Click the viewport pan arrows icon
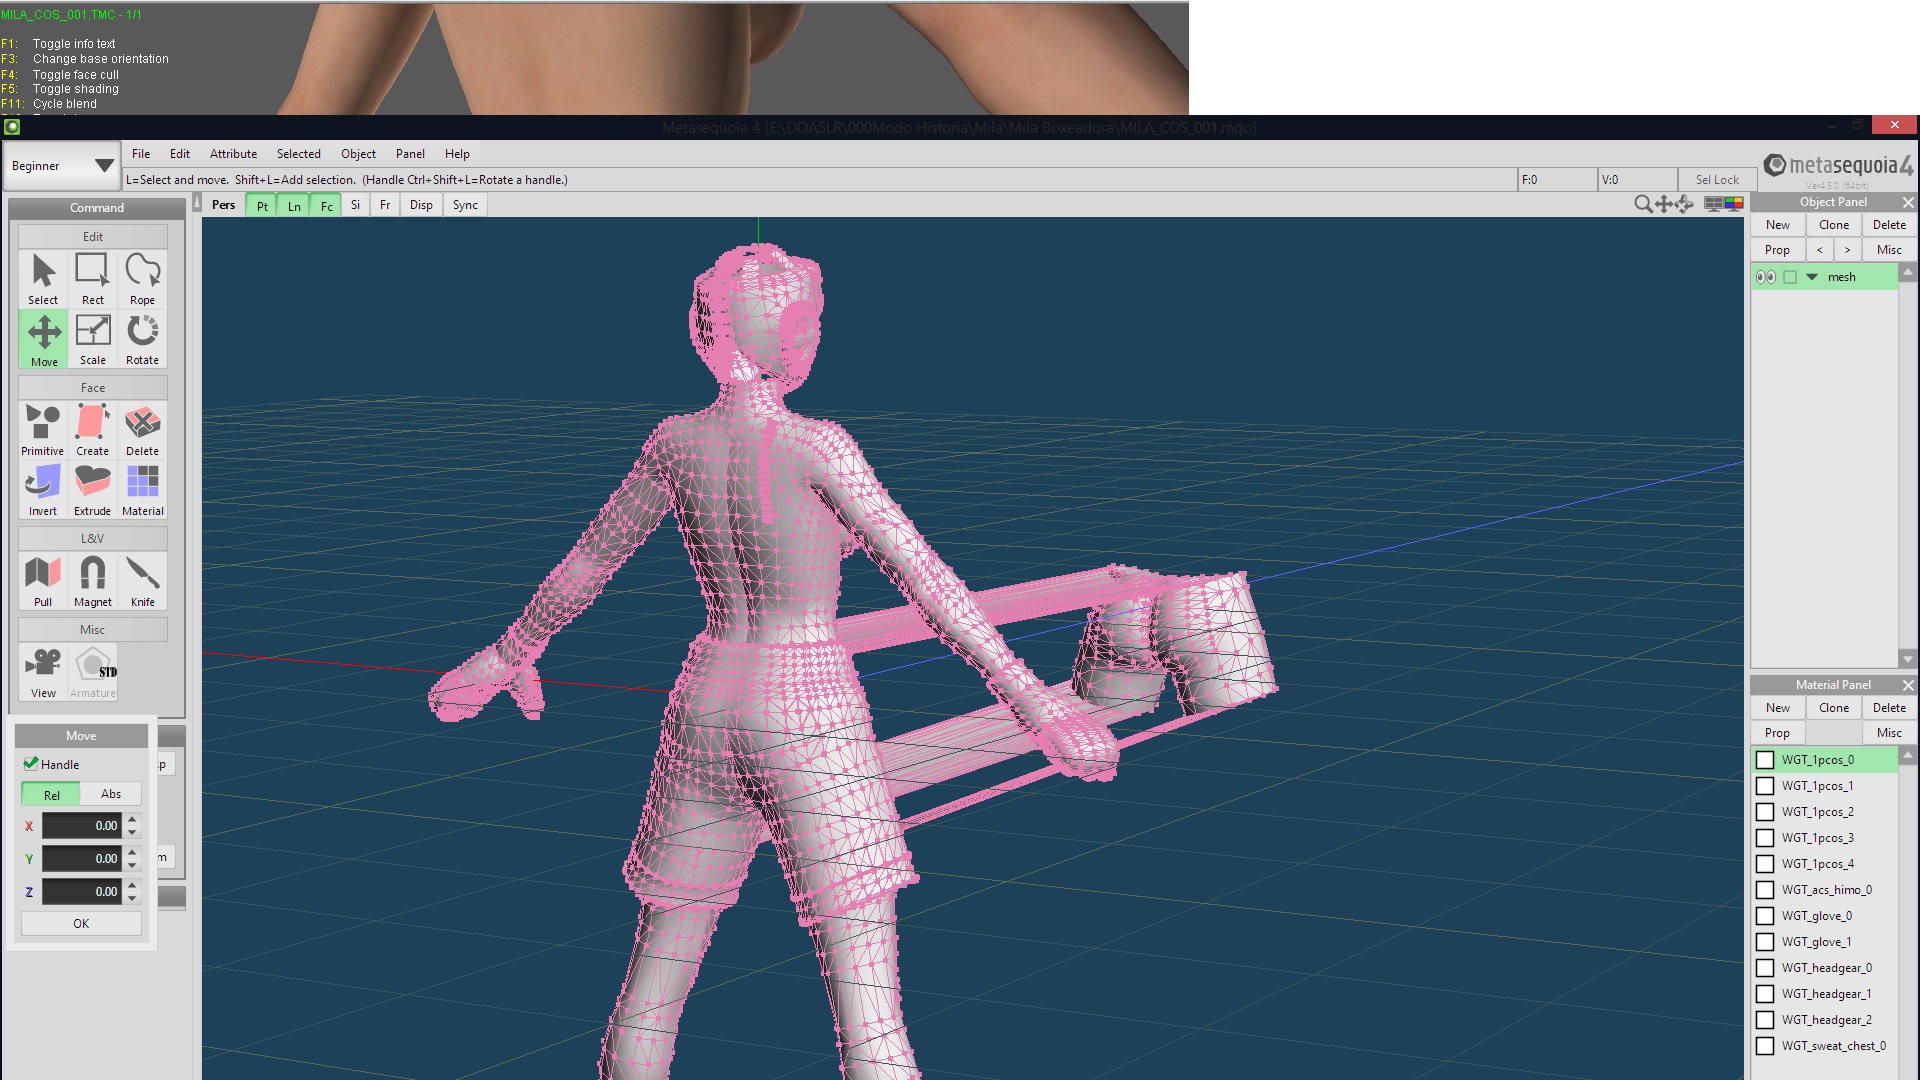Image resolution: width=1920 pixels, height=1080 pixels. (x=1664, y=204)
